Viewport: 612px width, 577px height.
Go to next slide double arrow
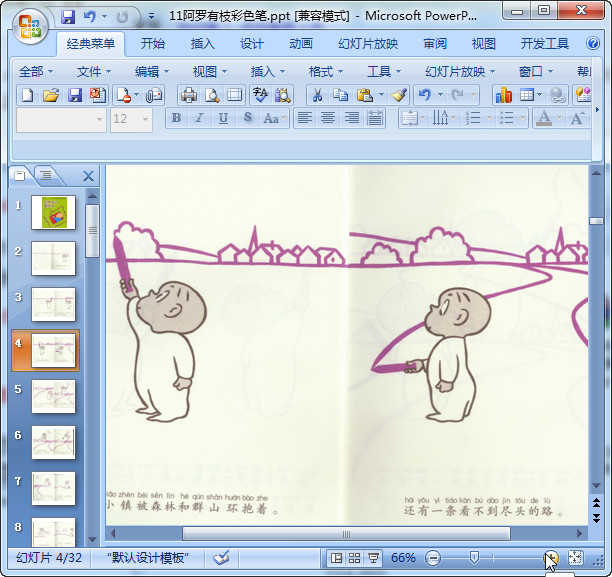596,518
